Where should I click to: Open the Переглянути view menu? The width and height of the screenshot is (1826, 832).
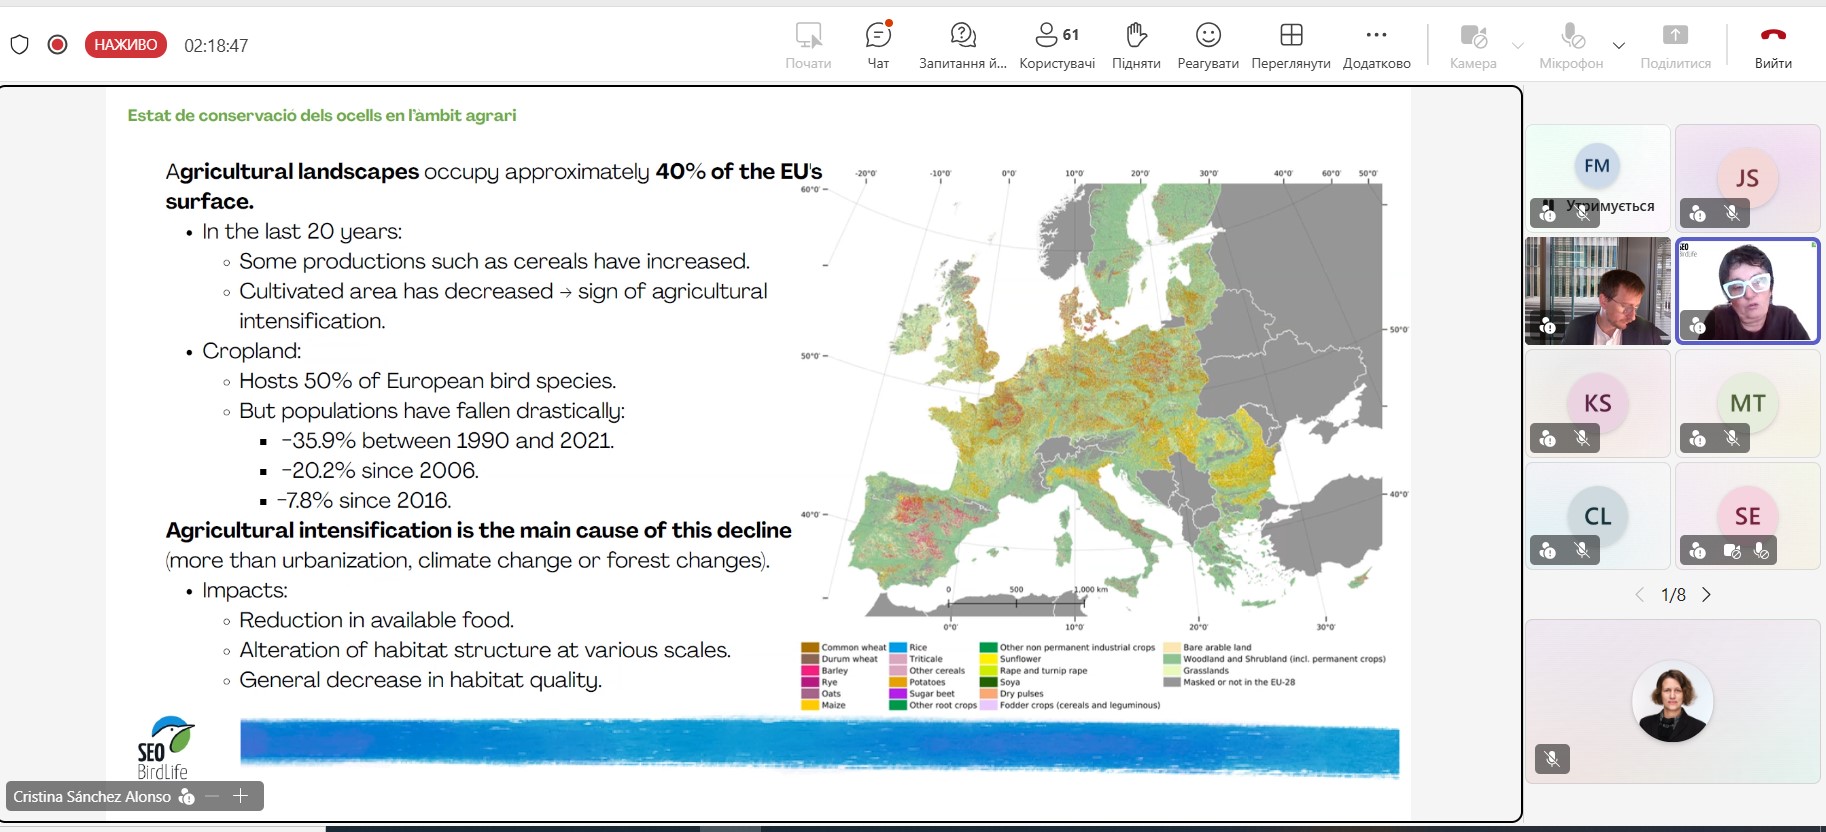pos(1291,45)
